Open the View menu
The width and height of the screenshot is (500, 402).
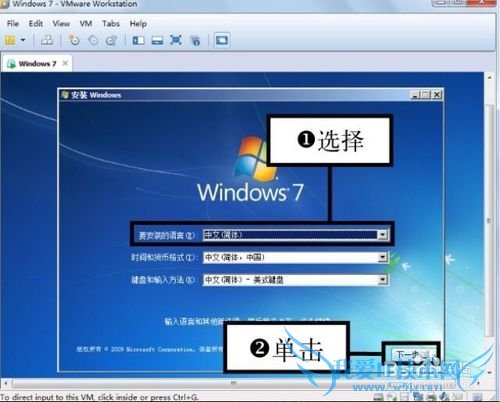pyautogui.click(x=61, y=24)
